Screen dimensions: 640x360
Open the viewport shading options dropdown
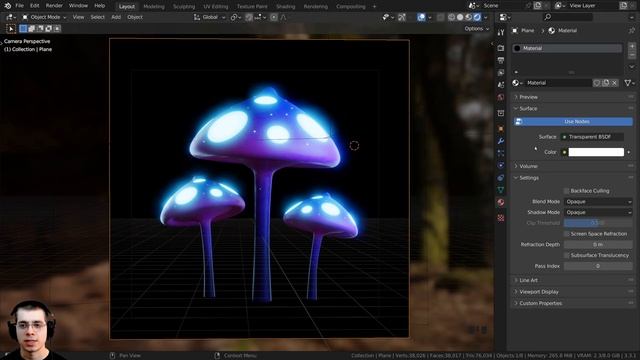(x=485, y=17)
